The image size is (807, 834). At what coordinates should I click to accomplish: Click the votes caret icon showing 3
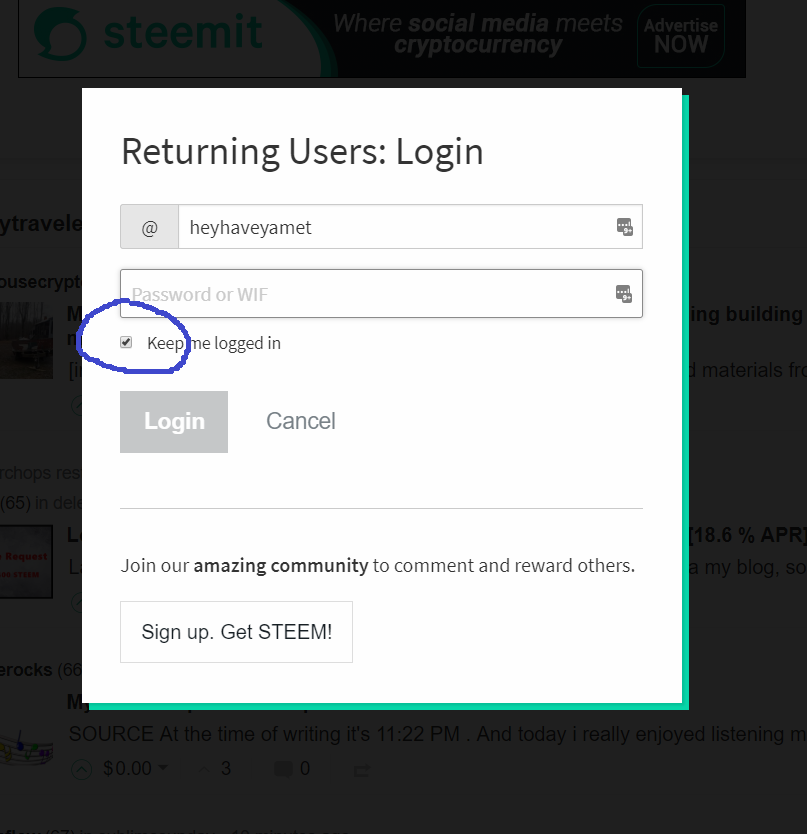click(204, 768)
